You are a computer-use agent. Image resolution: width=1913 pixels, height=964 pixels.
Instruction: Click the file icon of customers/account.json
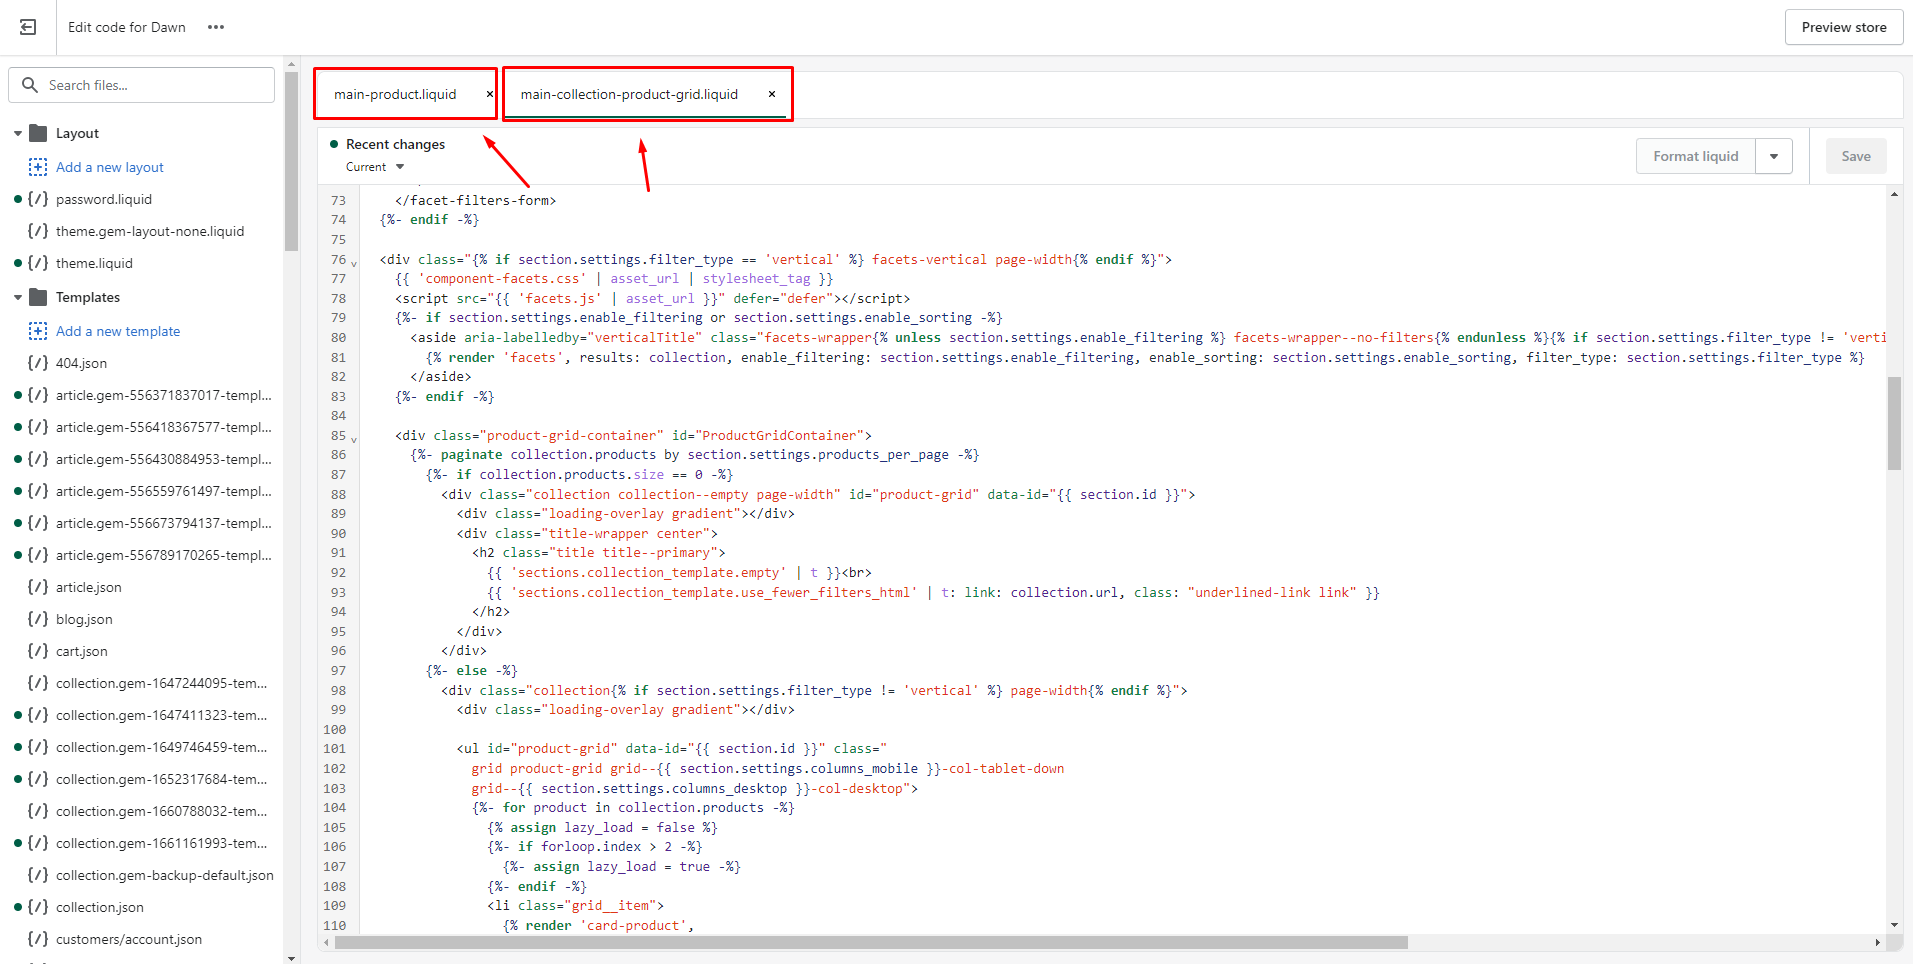[x=38, y=939]
